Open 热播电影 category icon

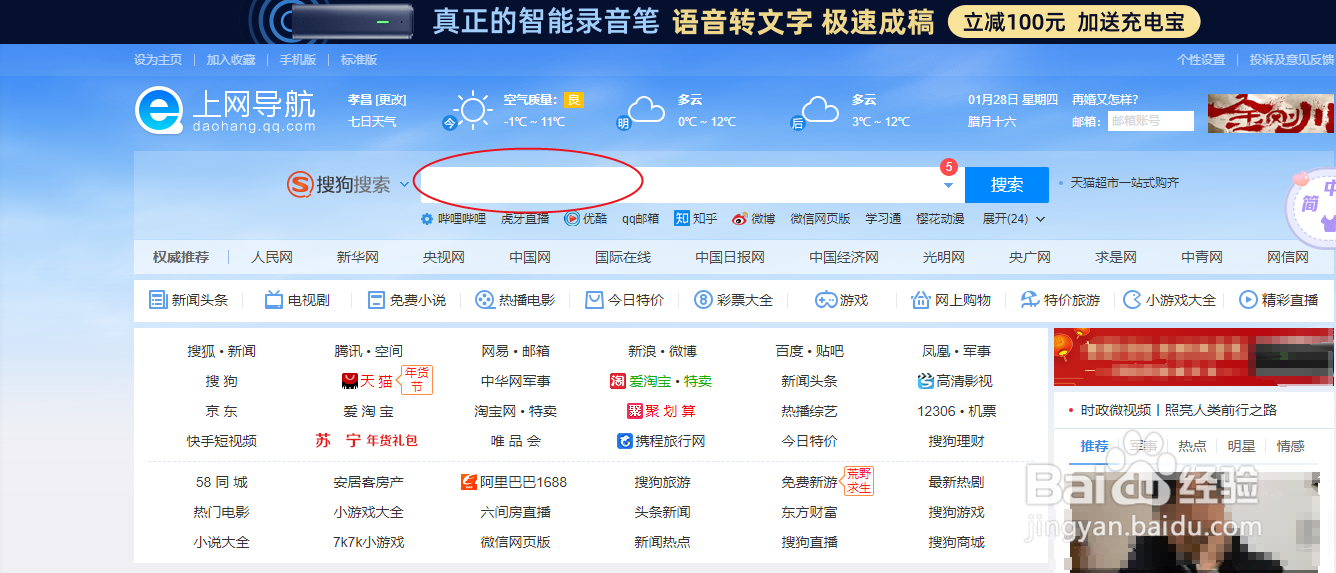[484, 300]
